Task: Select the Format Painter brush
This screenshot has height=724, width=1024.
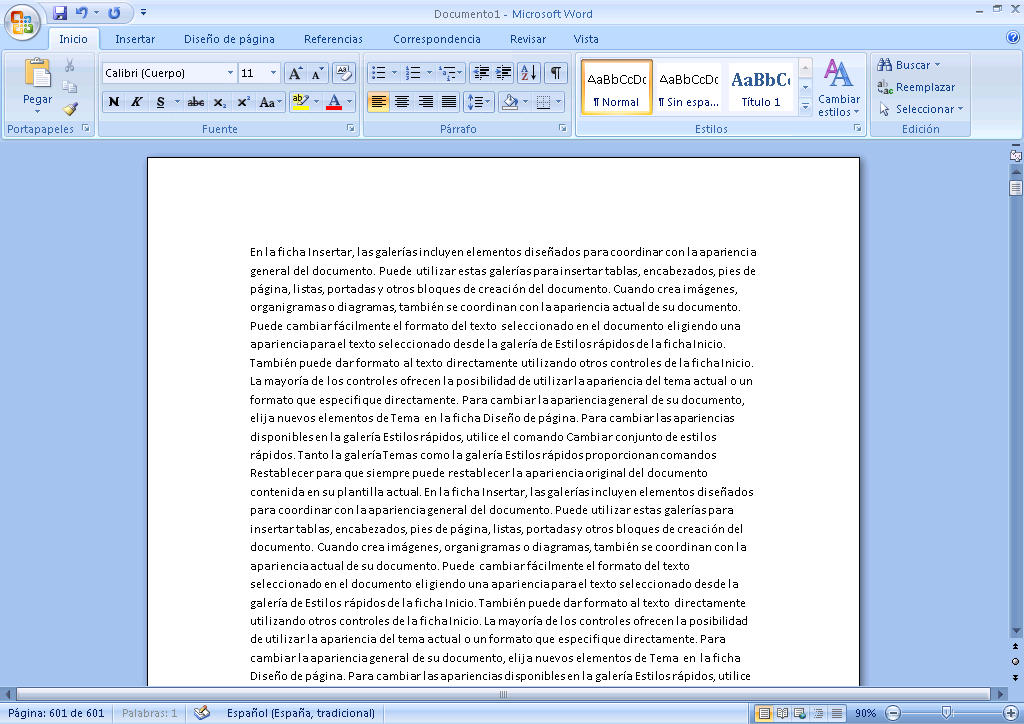Action: (x=70, y=108)
